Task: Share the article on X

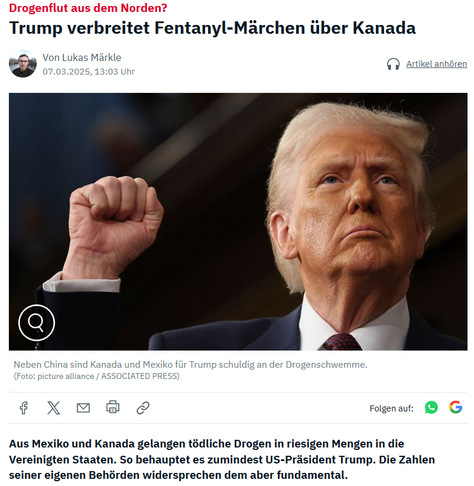Action: coord(53,408)
